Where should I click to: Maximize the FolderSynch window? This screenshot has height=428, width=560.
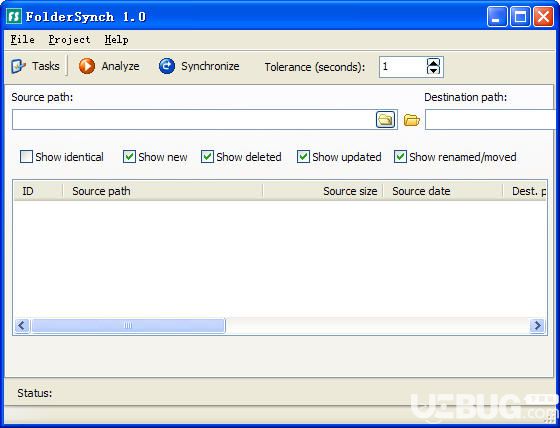pyautogui.click(x=520, y=16)
